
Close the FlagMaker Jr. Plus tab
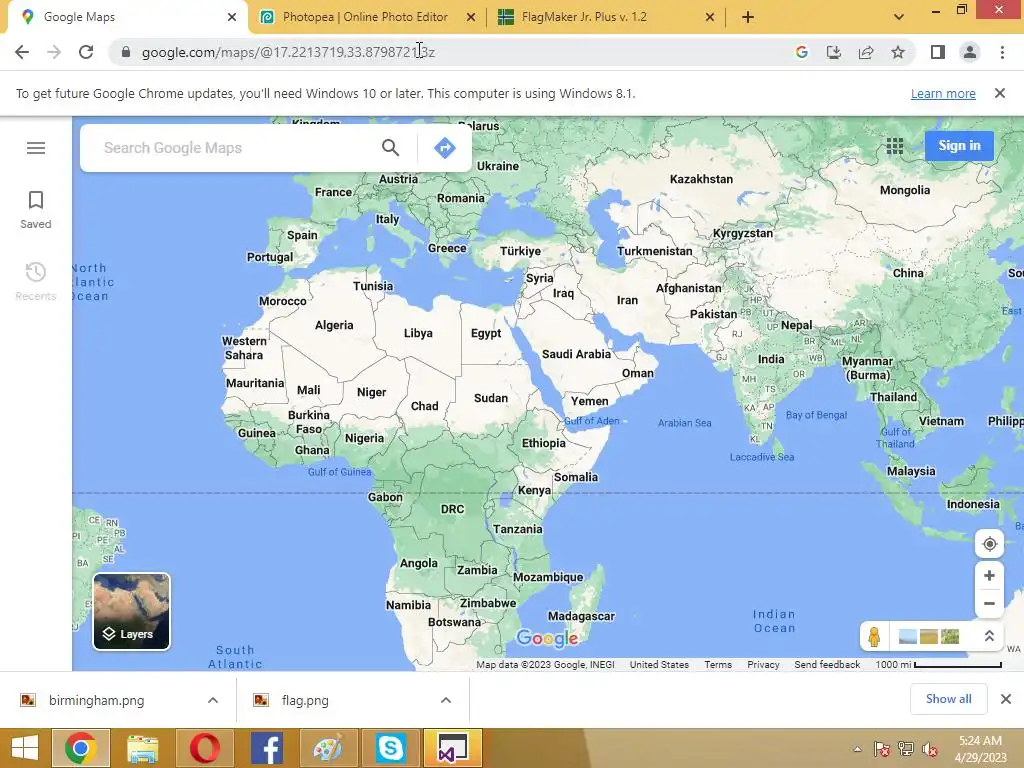coord(710,18)
